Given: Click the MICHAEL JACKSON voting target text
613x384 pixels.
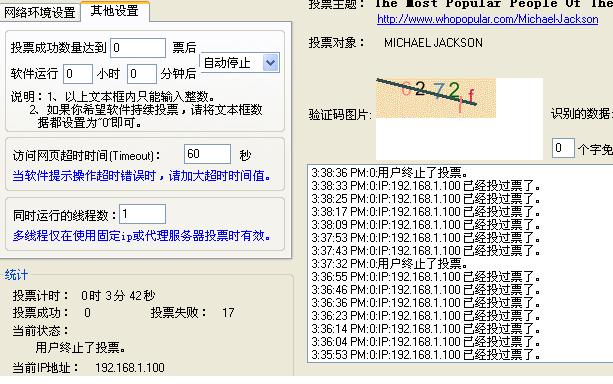Looking at the screenshot, I should (x=433, y=43).
